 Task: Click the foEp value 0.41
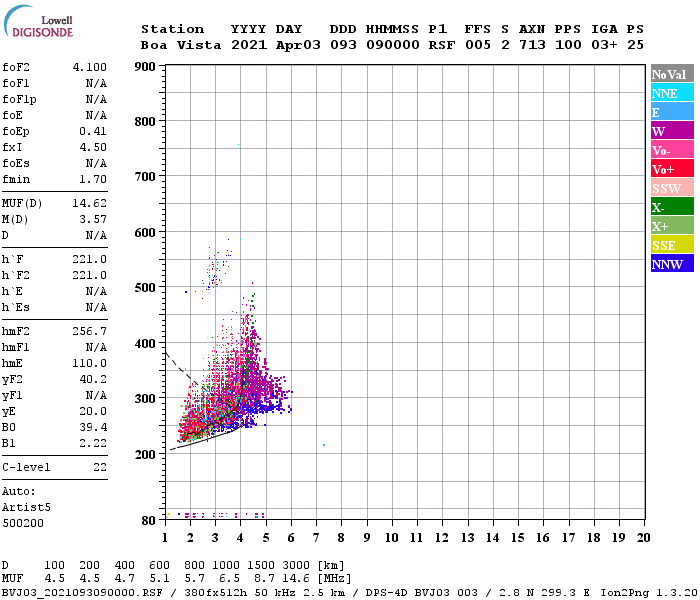point(93,131)
